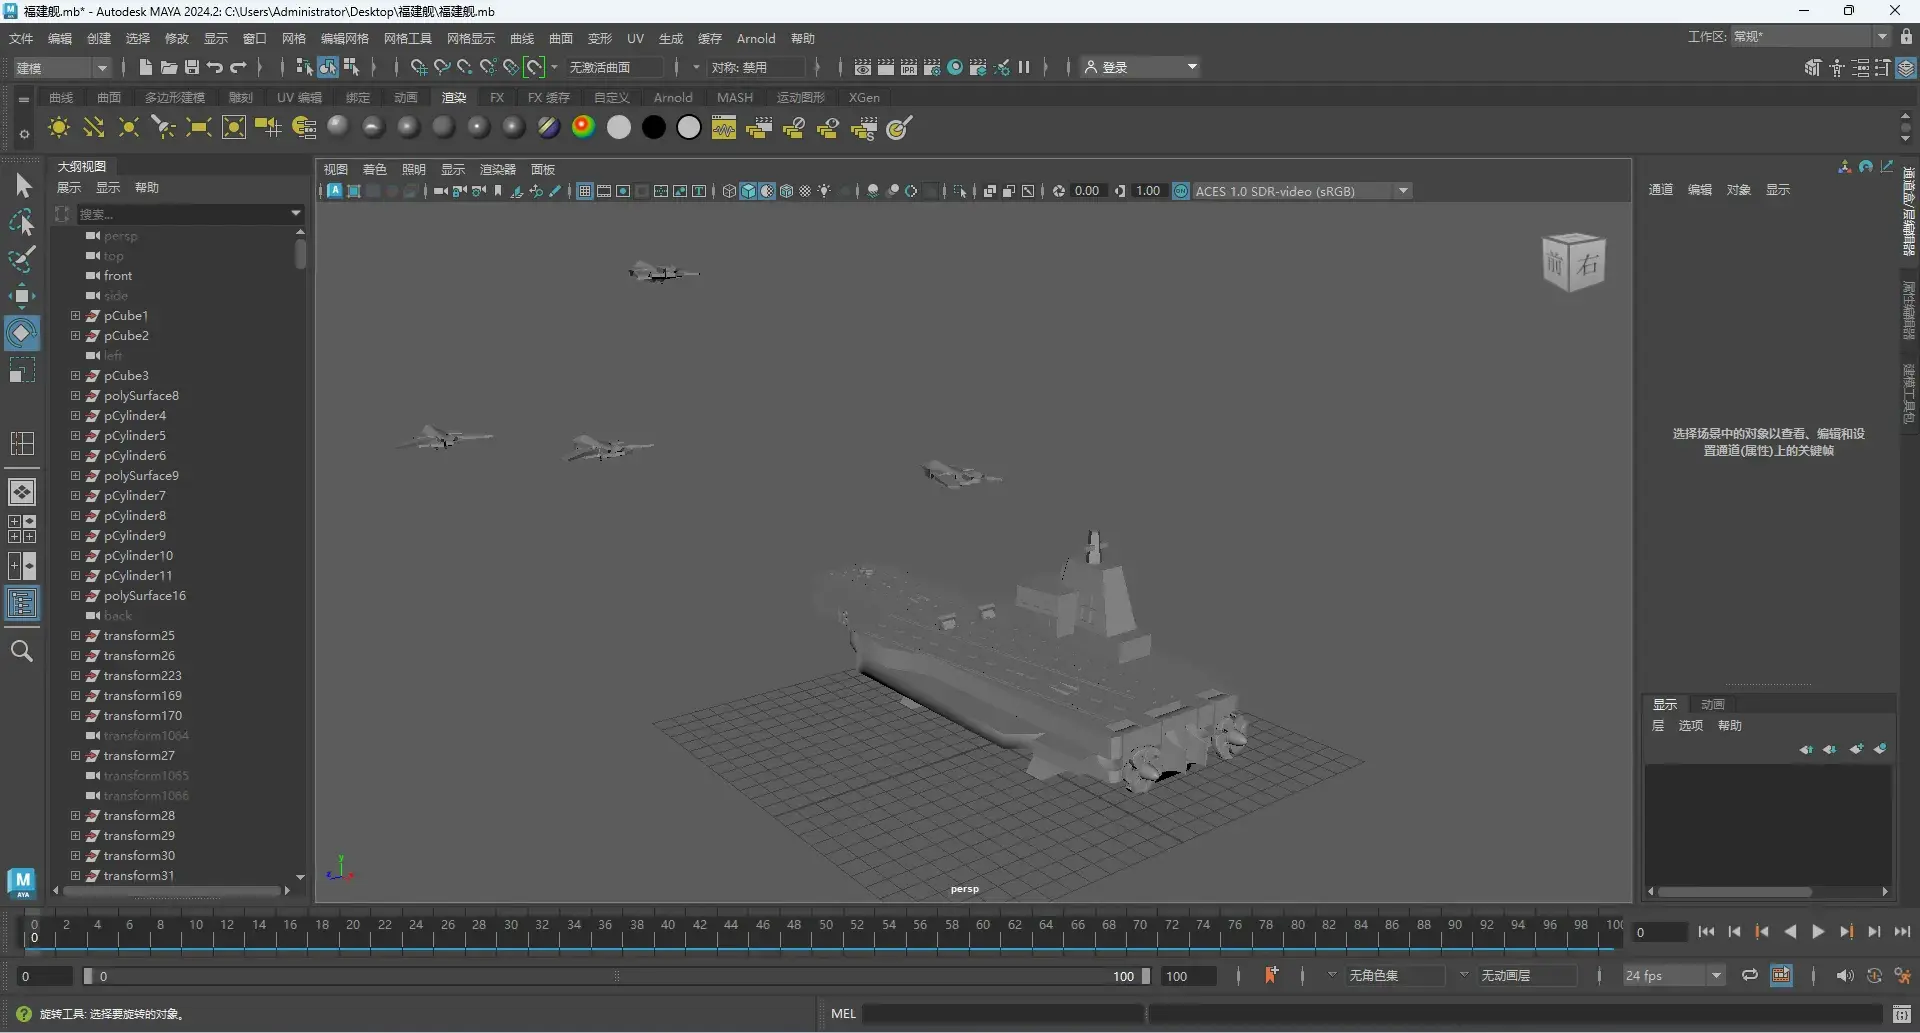
Task: Click the range slider bar
Action: (616, 976)
